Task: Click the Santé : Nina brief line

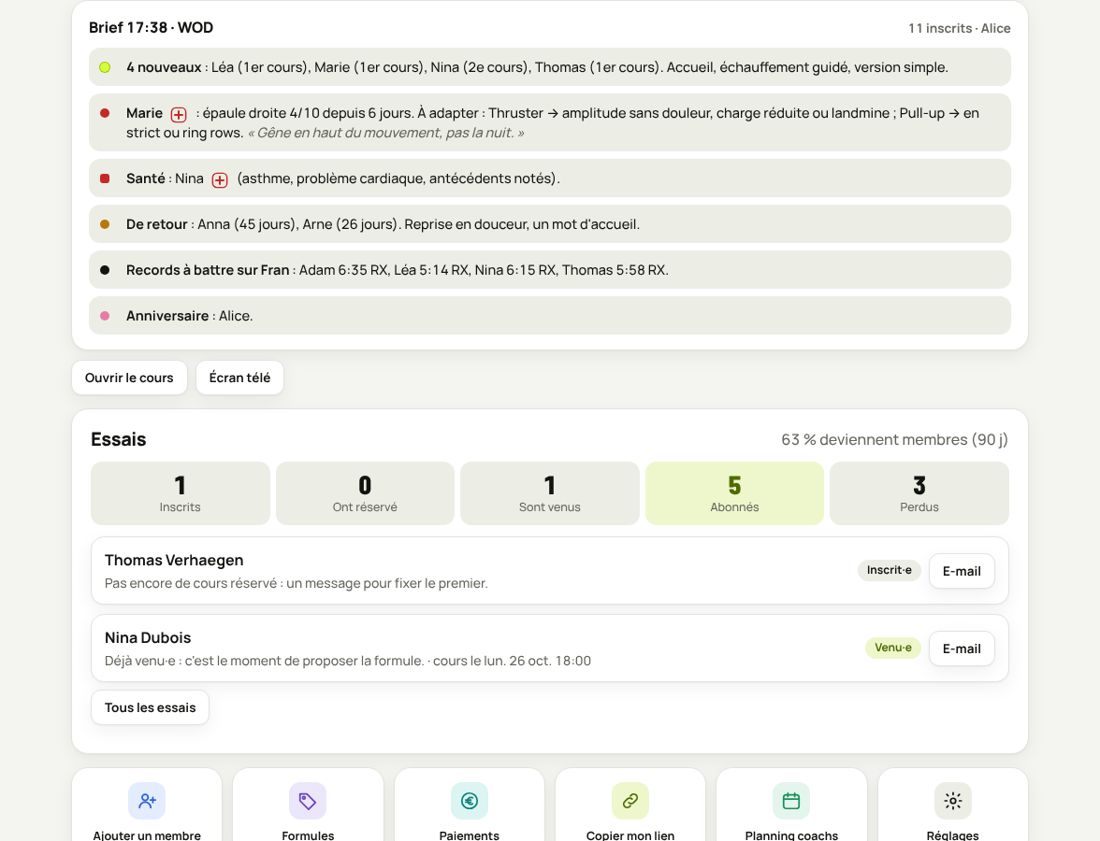Action: (550, 178)
